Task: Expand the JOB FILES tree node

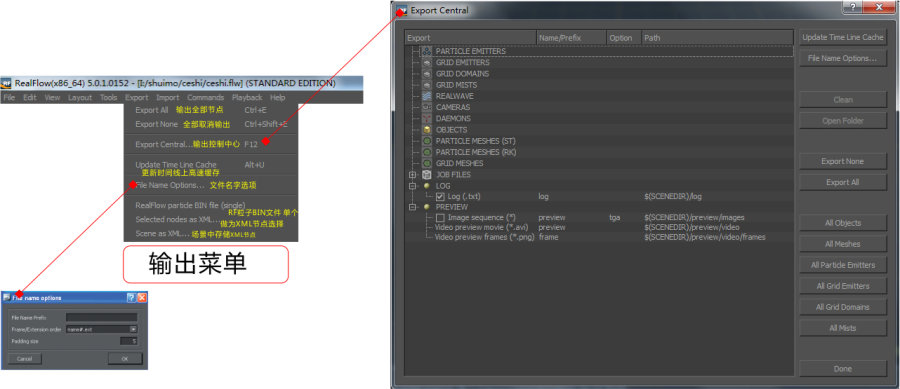Action: coord(412,174)
